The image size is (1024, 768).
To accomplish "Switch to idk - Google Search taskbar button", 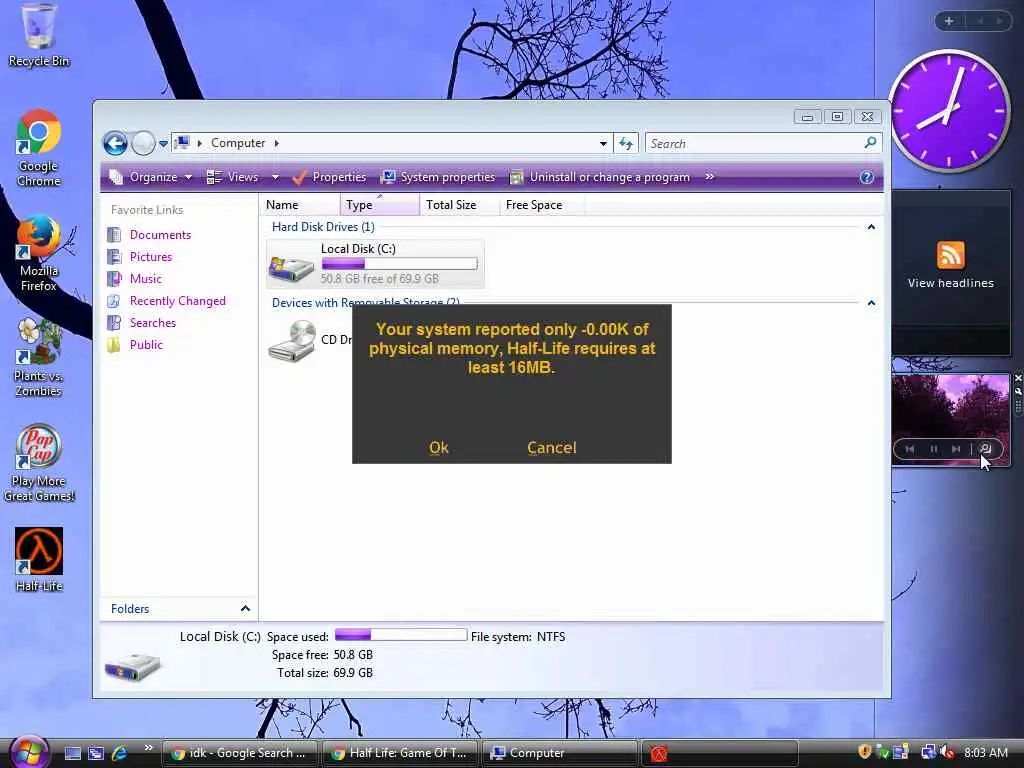I will (239, 753).
